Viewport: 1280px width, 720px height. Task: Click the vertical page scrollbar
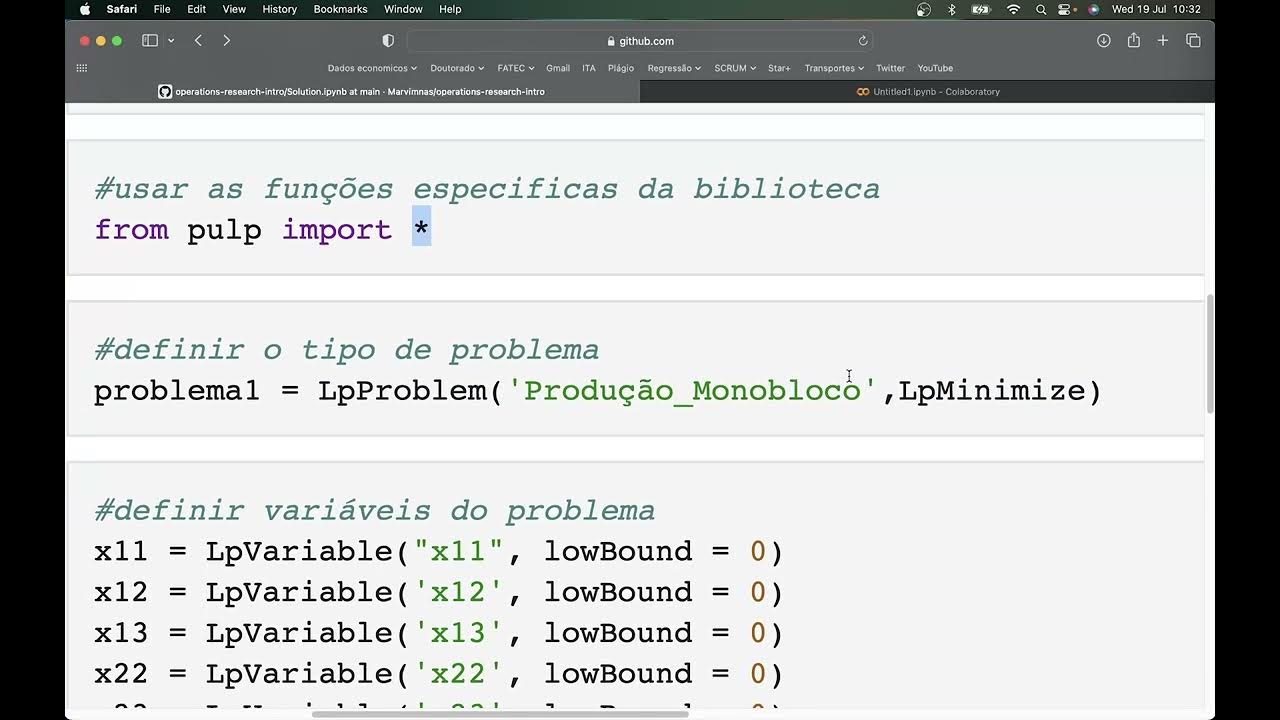[x=1210, y=353]
